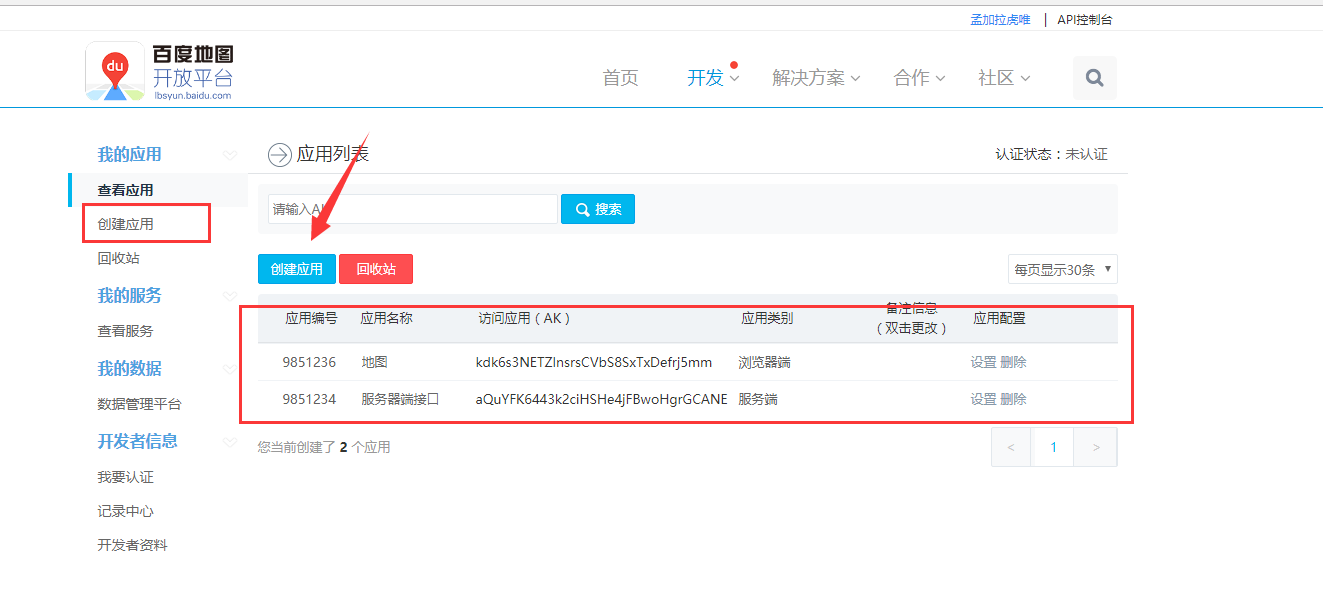
Task: Select page 1 in pagination
Action: point(1053,447)
